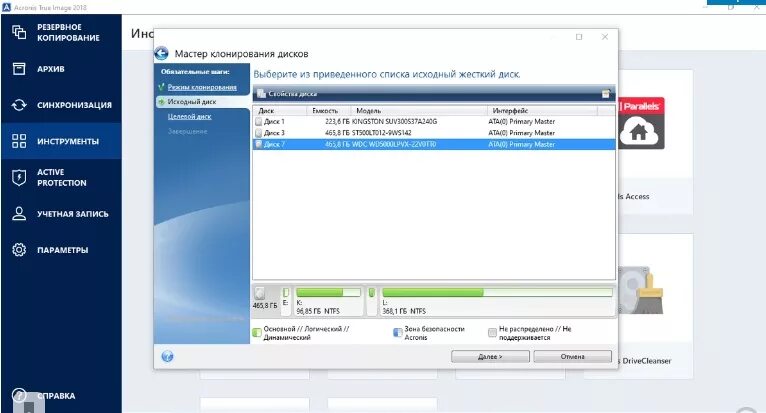This screenshot has width=766, height=413.
Task: Click the green Основной legend swatch
Action: coord(256,333)
